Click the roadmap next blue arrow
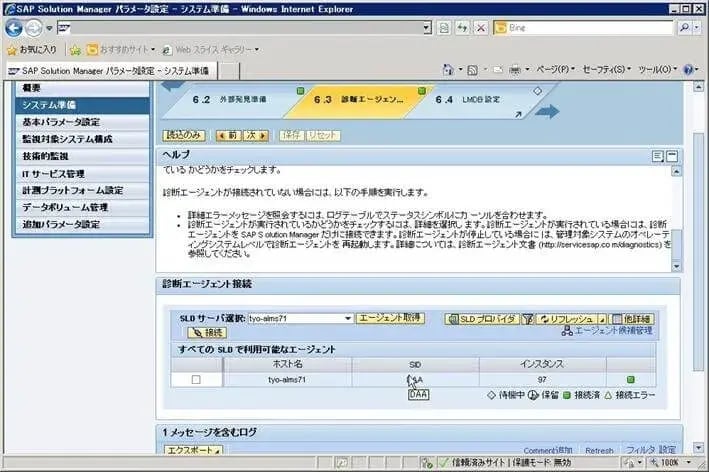Screen dimensions: 709x472 point(547,111)
